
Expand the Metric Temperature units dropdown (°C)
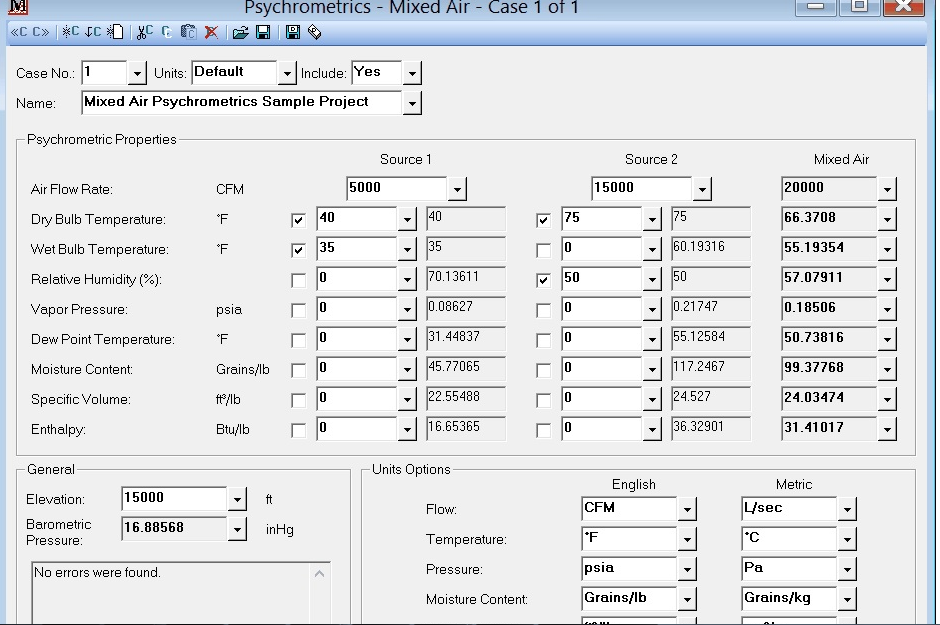click(x=847, y=539)
